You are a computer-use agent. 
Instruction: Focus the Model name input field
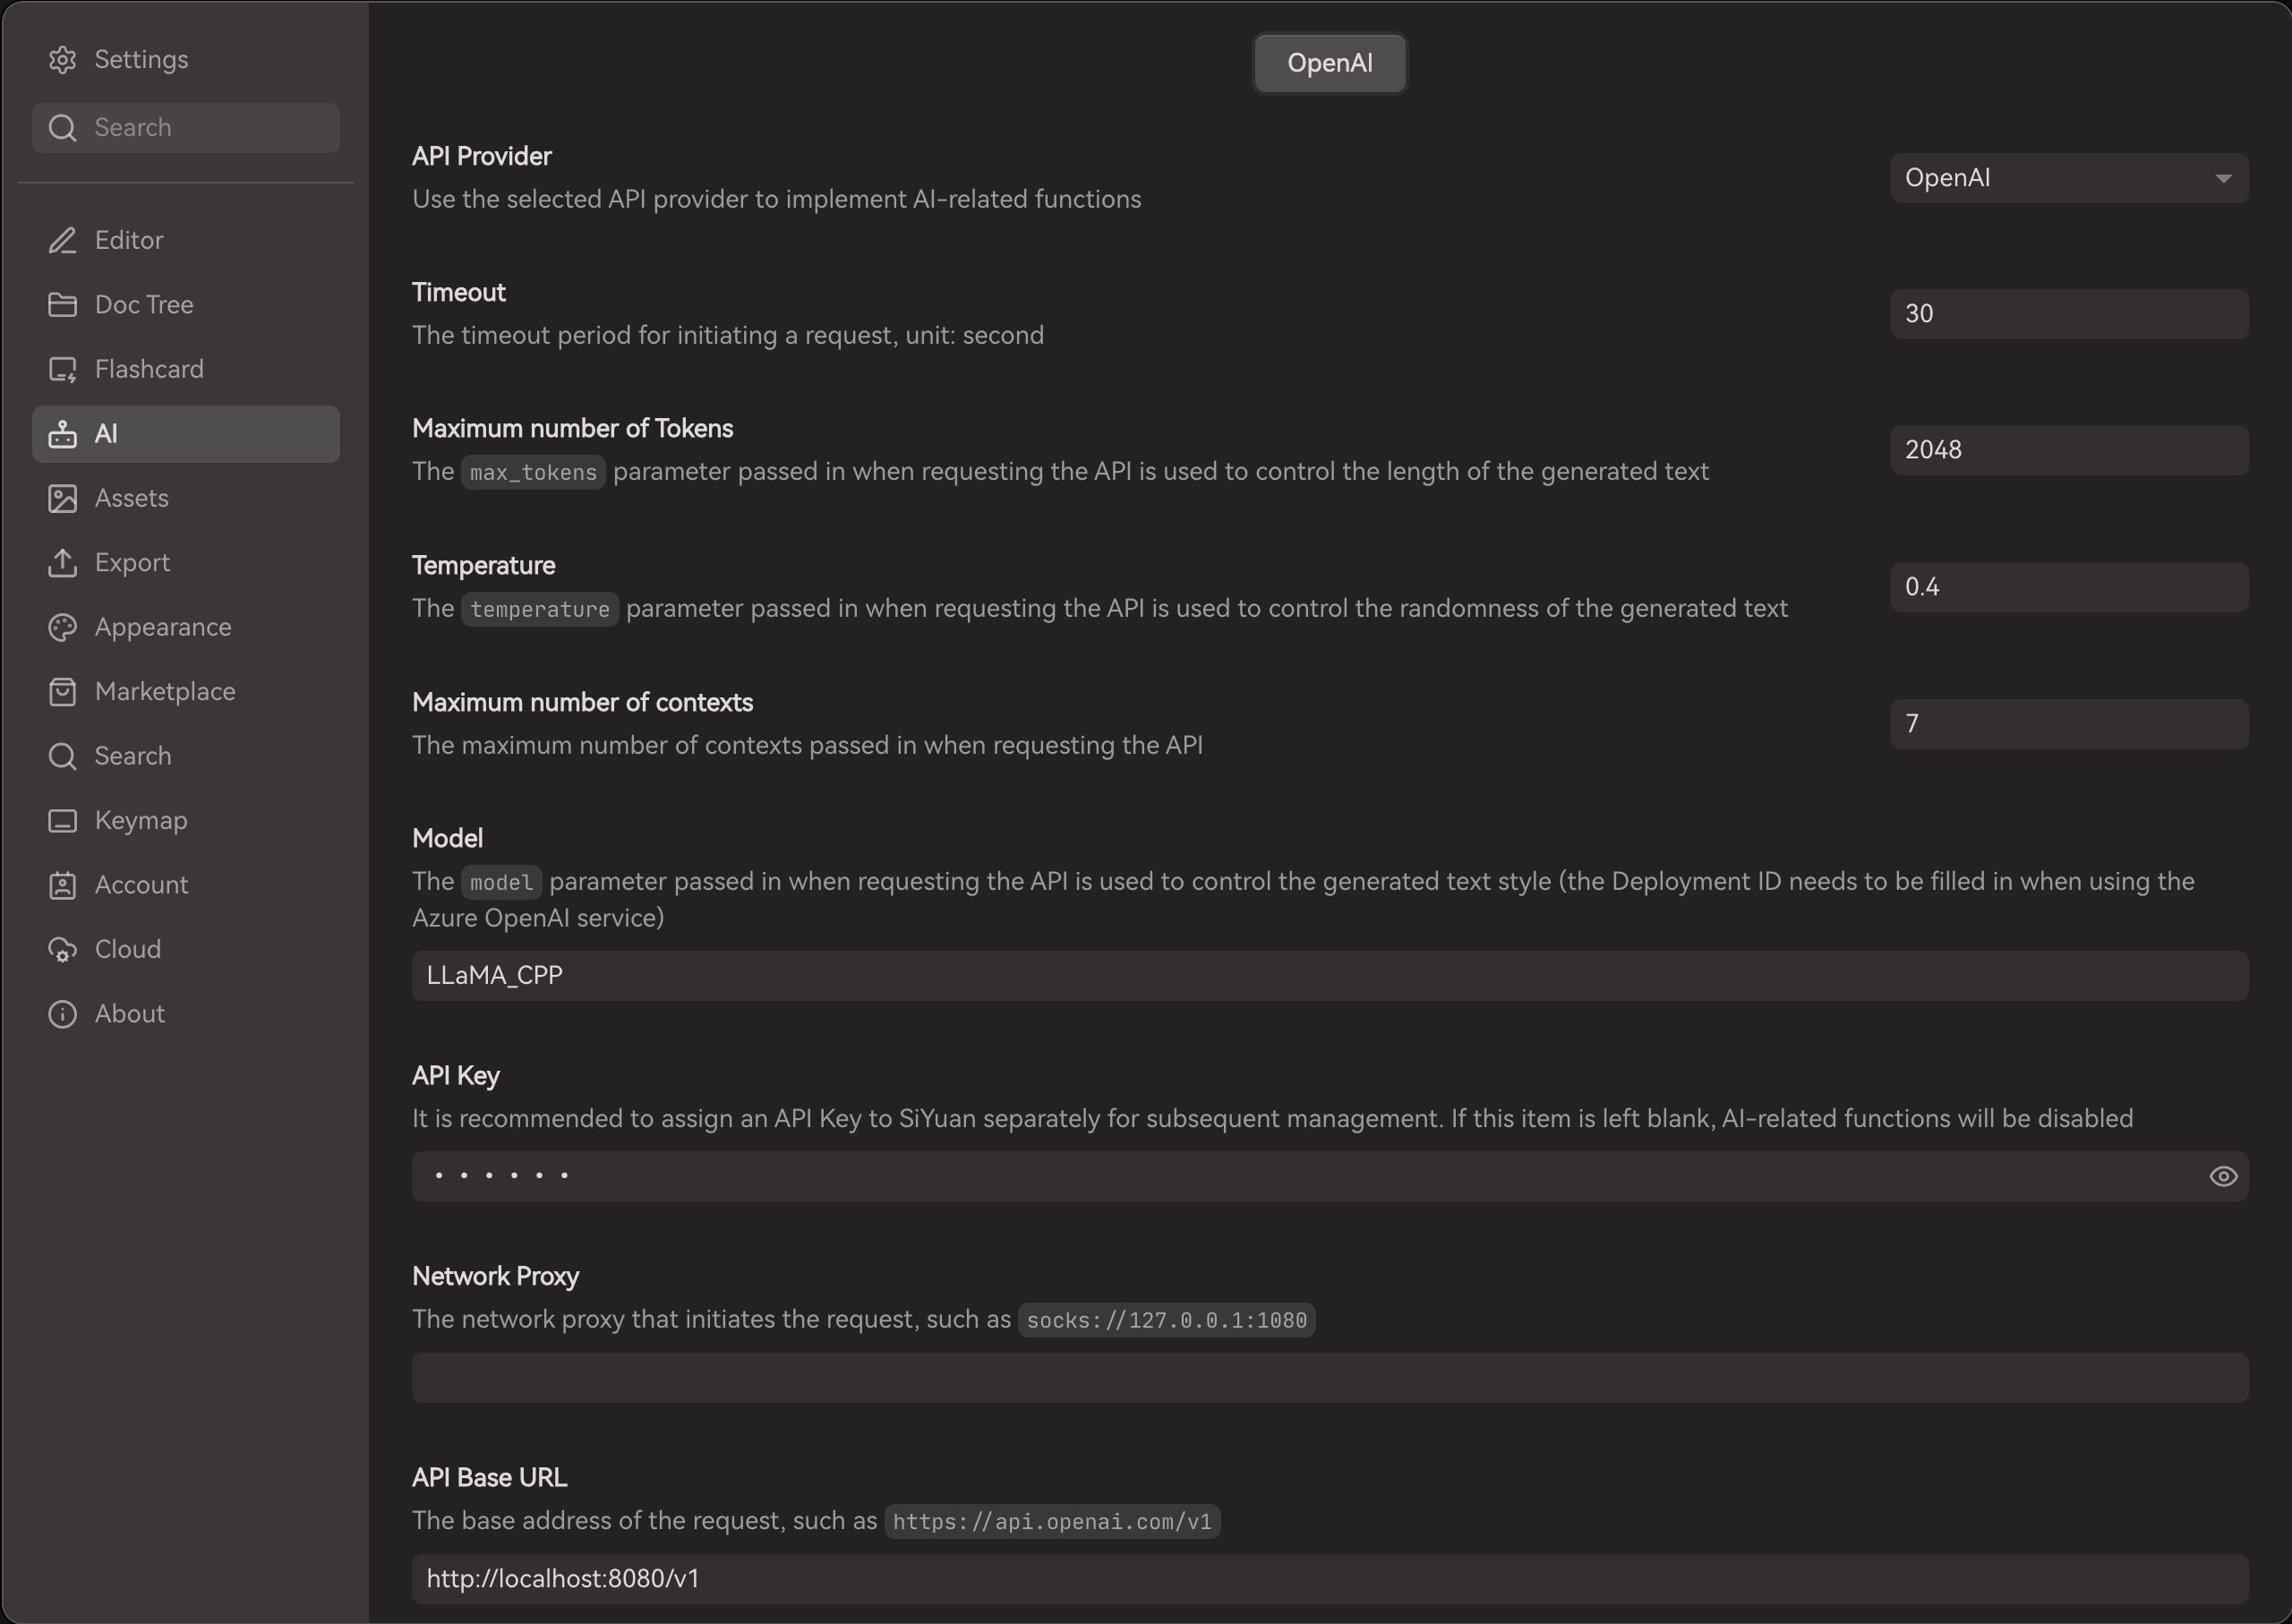pyautogui.click(x=1329, y=976)
